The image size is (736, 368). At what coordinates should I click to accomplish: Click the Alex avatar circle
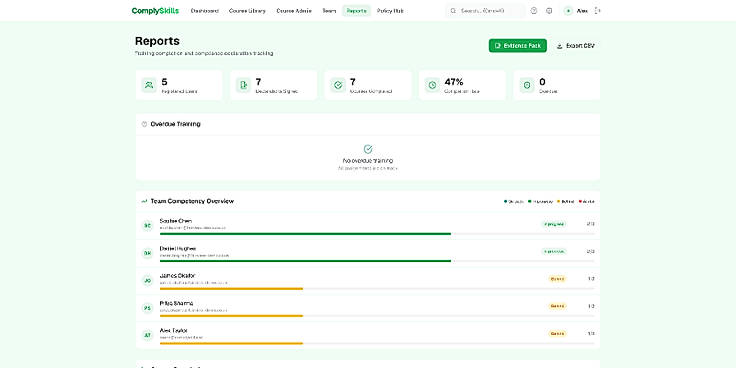click(568, 11)
